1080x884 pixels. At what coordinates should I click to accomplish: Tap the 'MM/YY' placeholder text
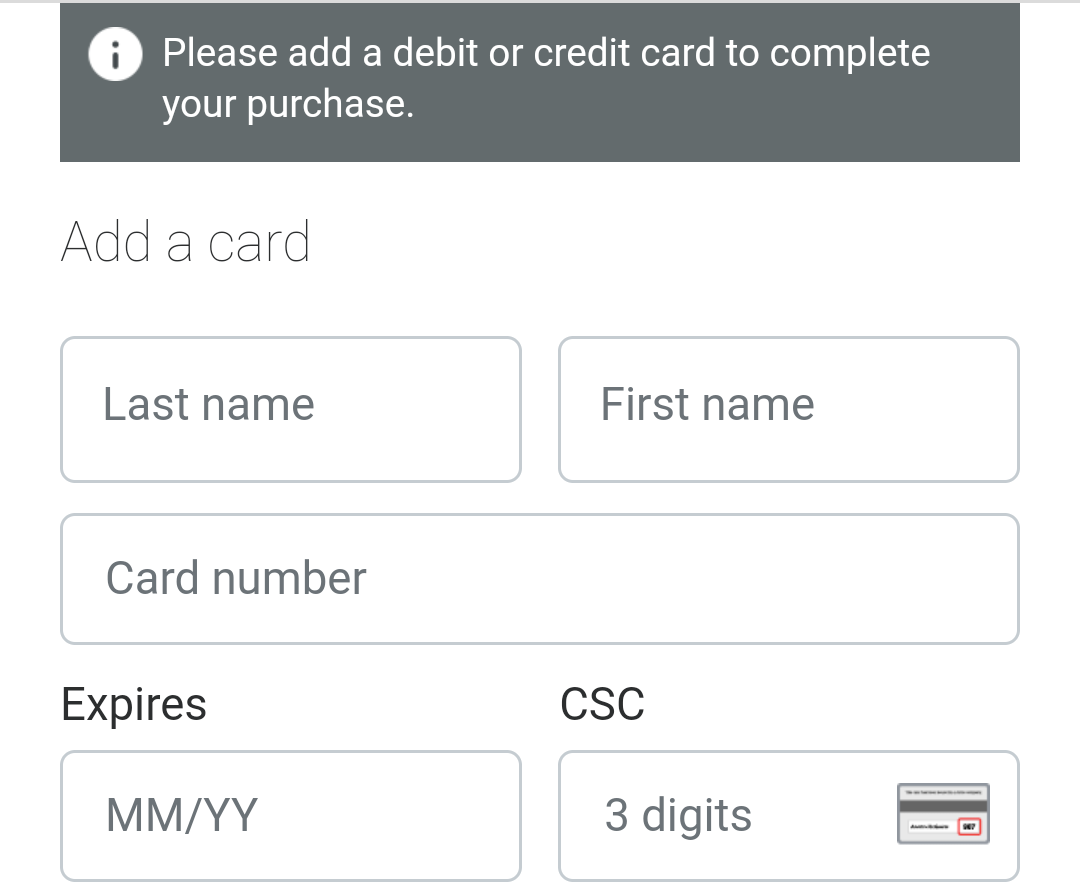point(182,815)
